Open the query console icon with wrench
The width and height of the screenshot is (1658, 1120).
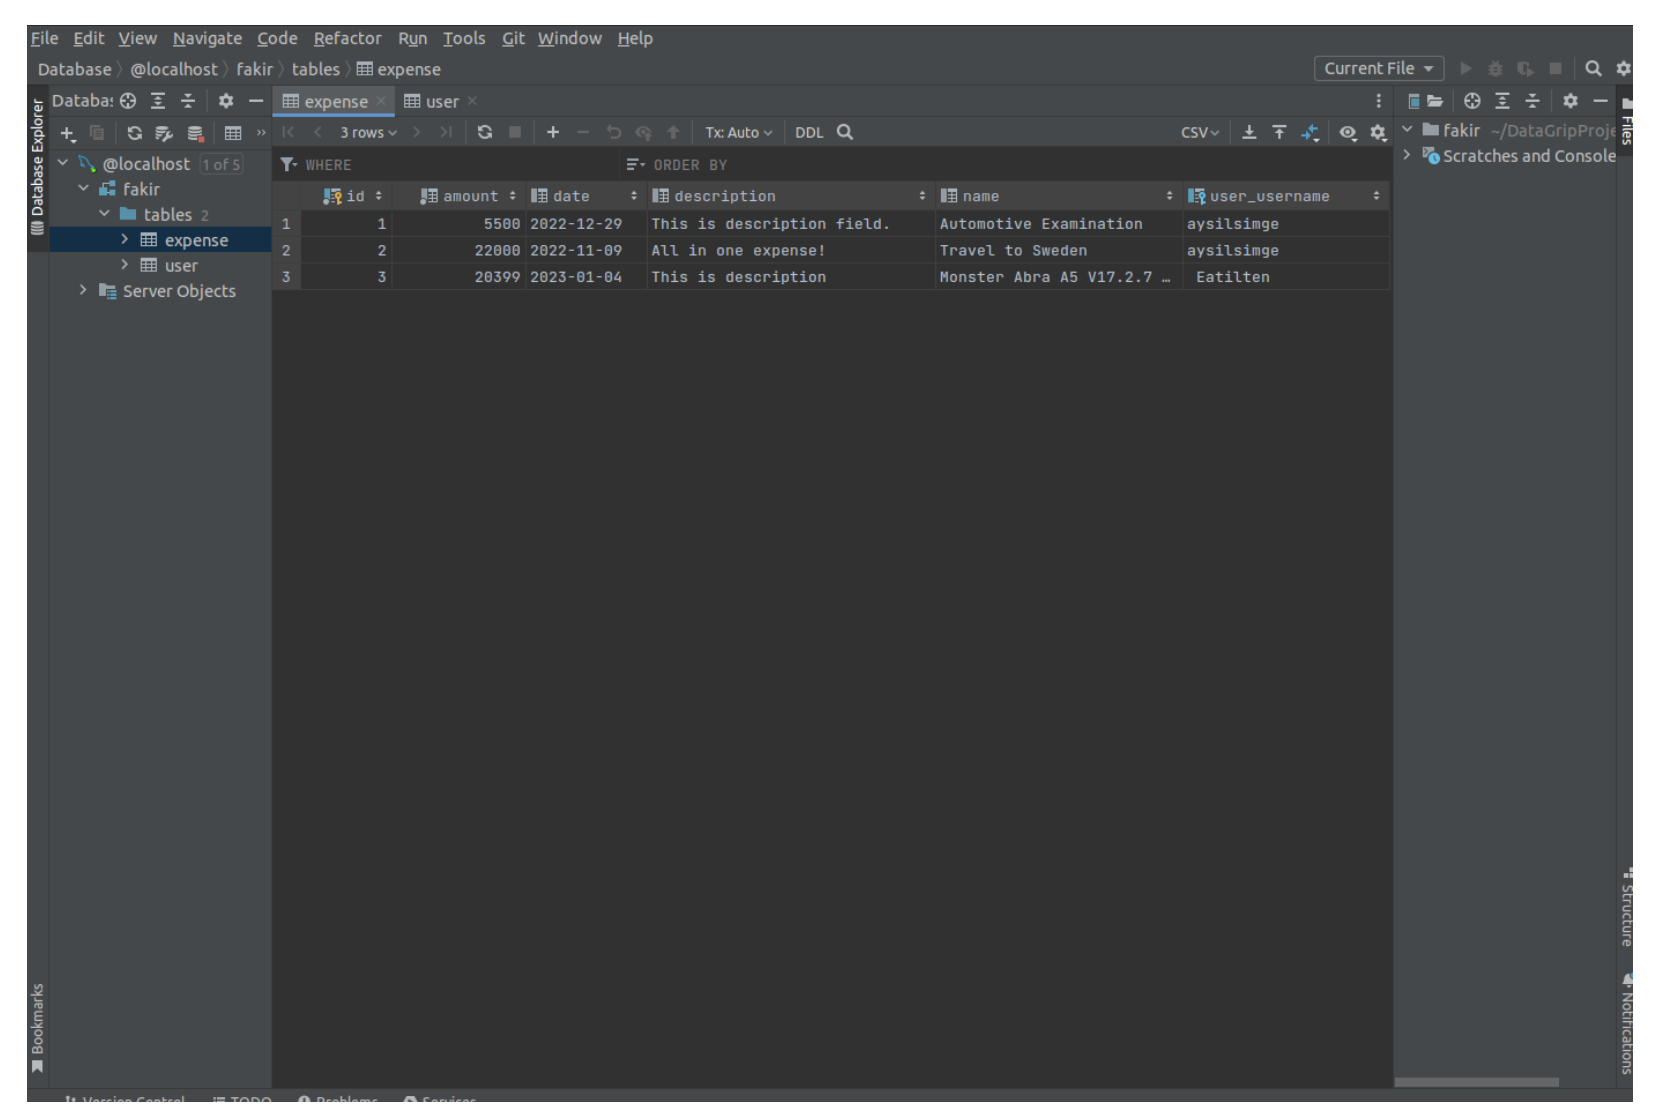coord(165,132)
